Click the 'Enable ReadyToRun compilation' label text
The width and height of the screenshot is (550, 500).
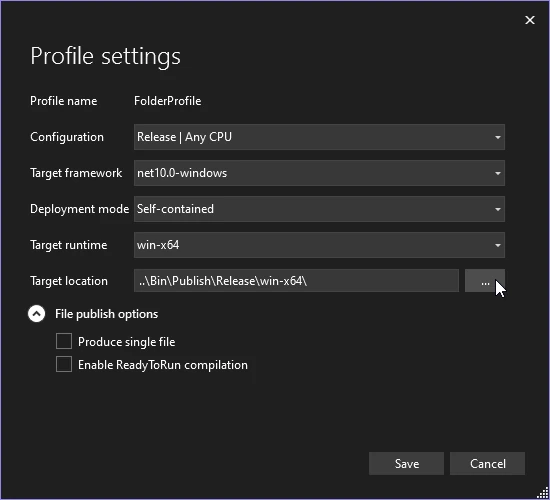(163, 365)
